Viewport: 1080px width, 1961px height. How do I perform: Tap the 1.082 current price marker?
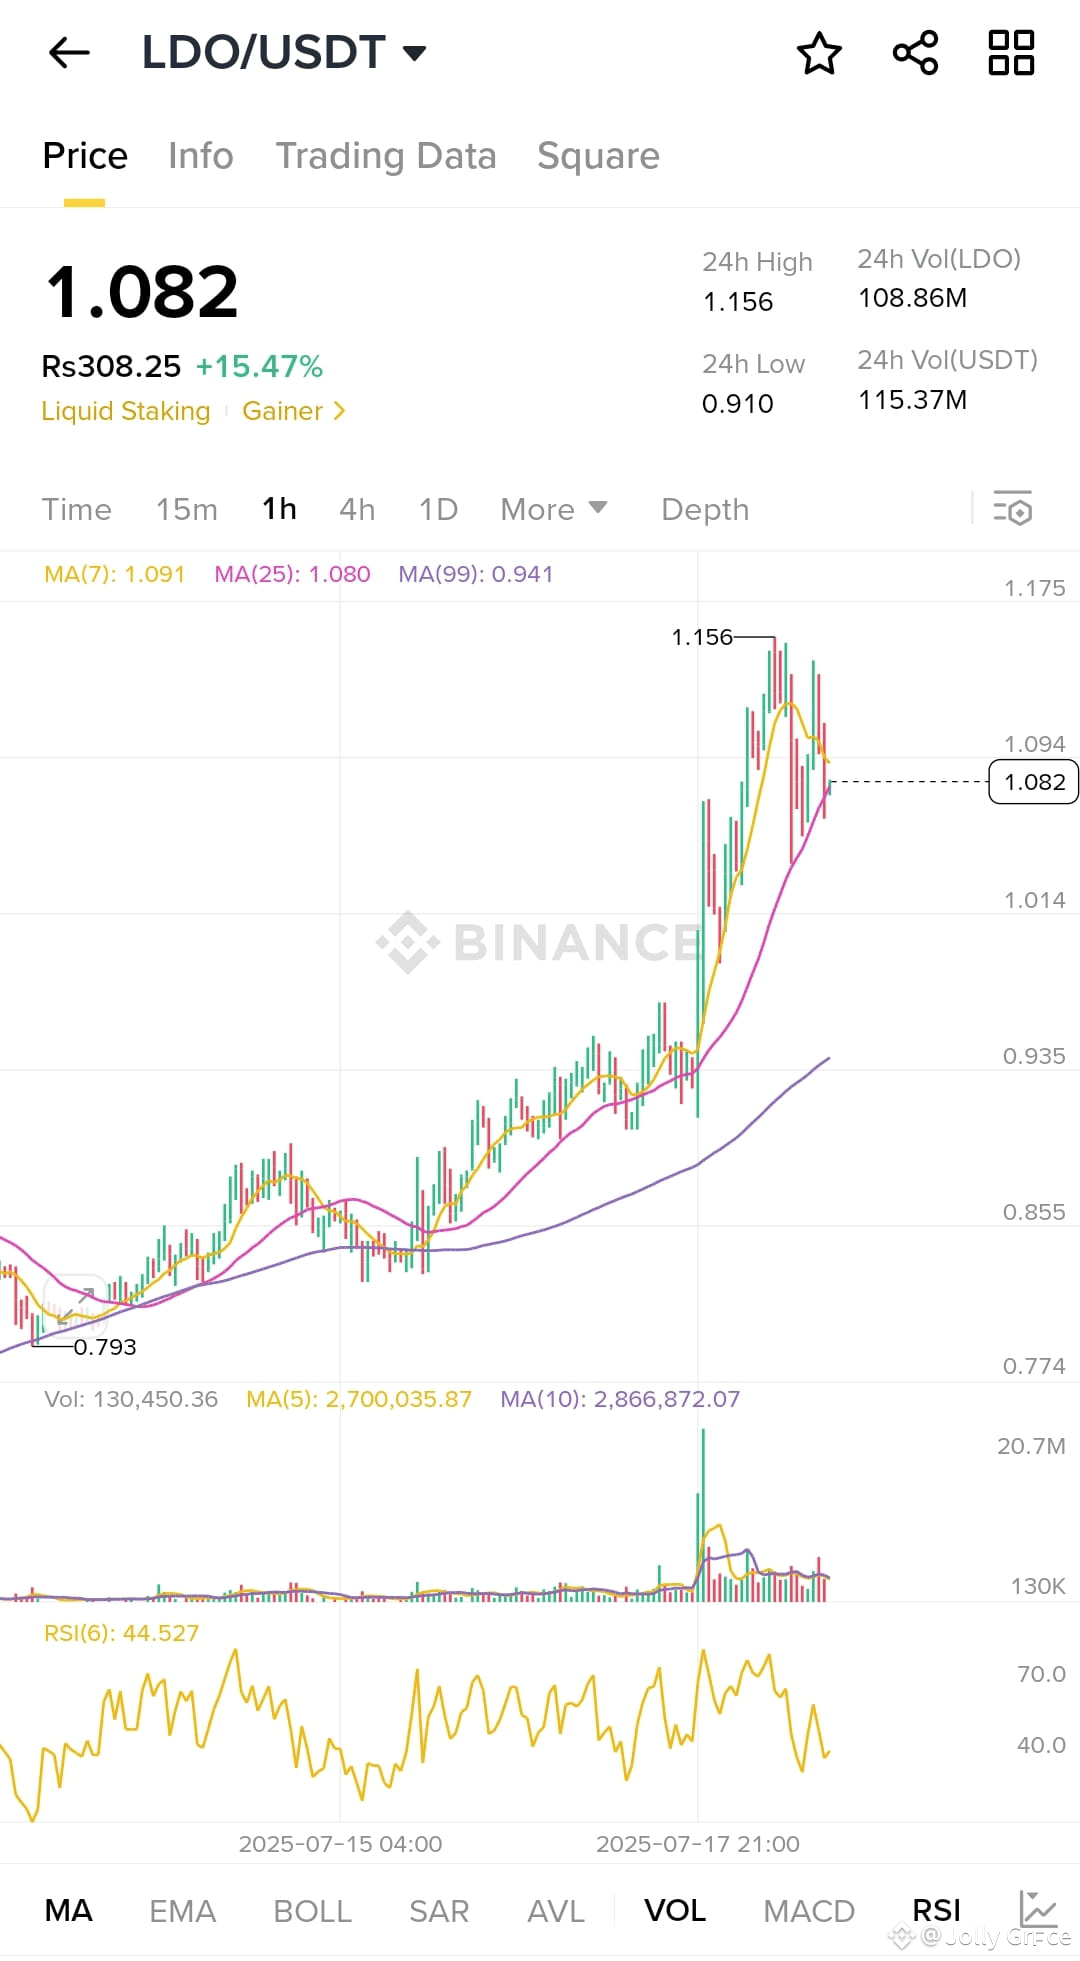click(1033, 782)
